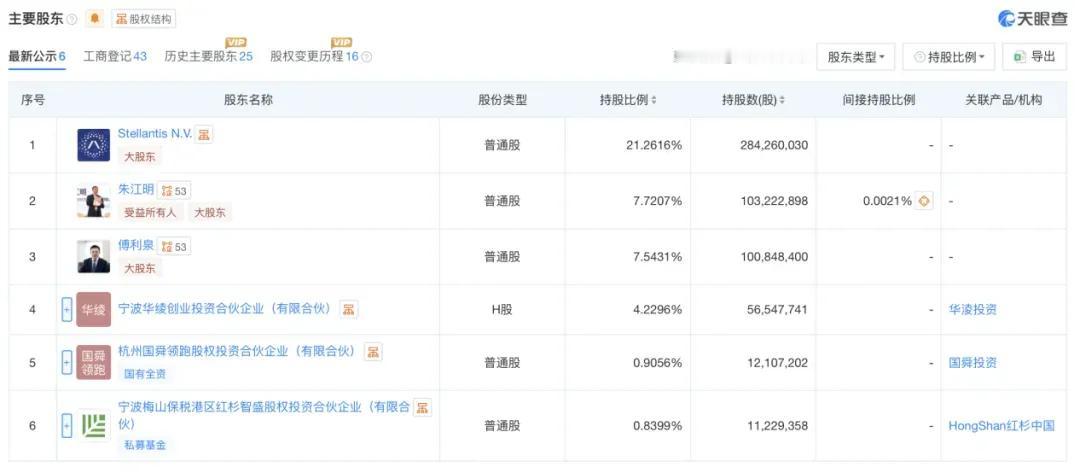The width and height of the screenshot is (1080, 473).
Task: Open the 股东类型 dropdown filter
Action: 855,57
